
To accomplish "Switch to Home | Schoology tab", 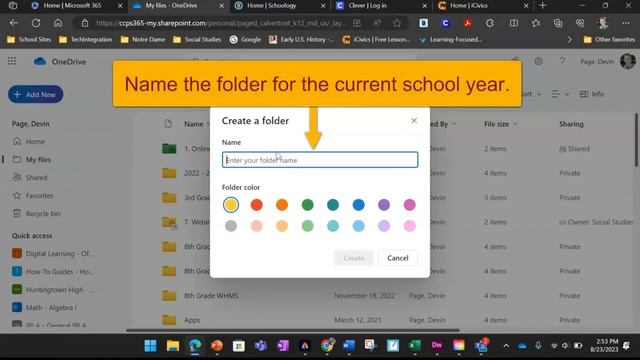I will click(x=271, y=6).
